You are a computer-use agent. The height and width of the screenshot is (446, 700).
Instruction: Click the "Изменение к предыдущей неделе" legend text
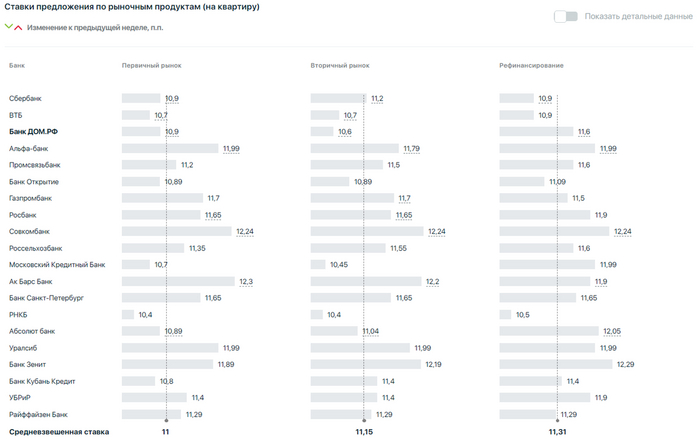click(x=95, y=27)
